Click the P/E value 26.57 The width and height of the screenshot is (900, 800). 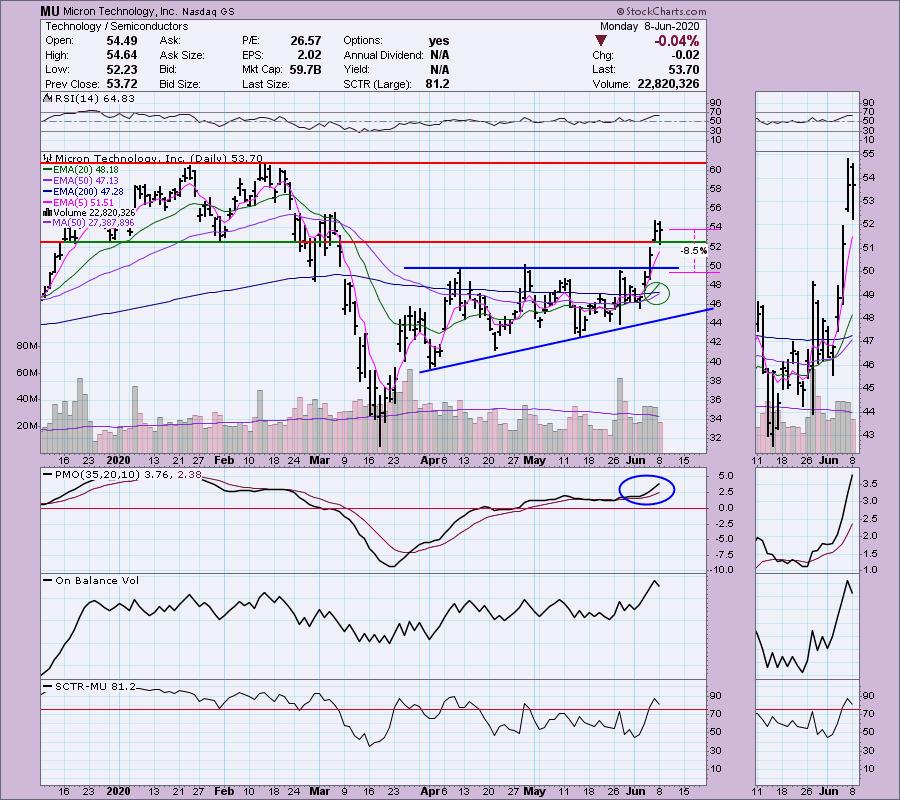(305, 41)
